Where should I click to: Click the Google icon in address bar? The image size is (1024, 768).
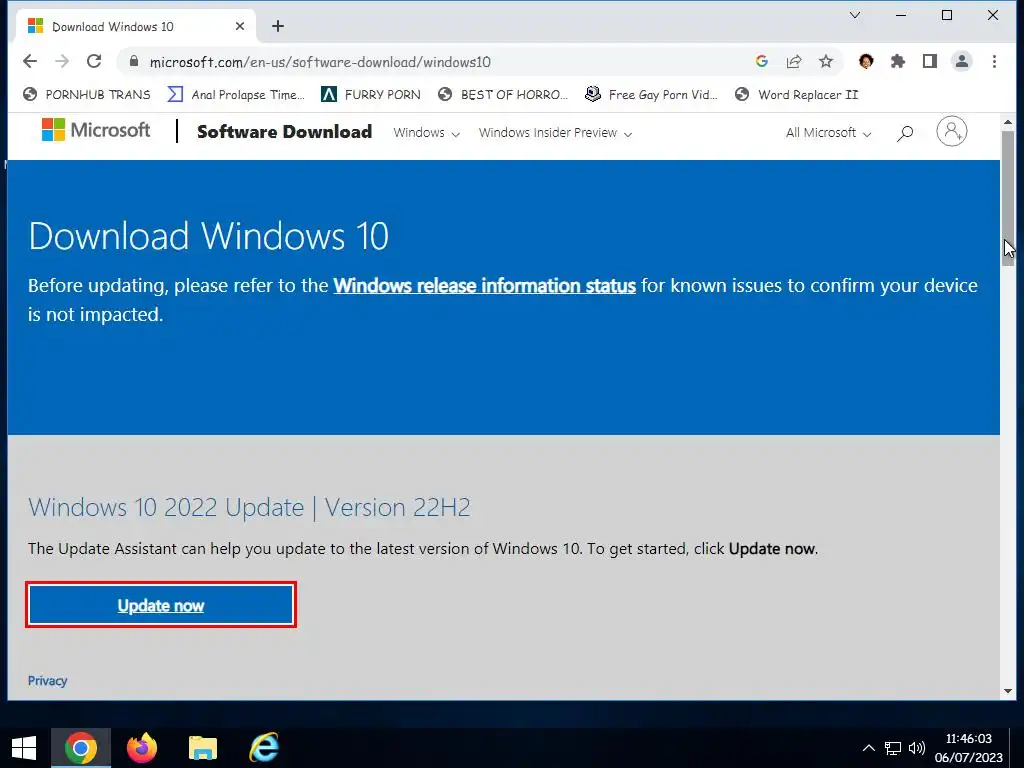pyautogui.click(x=761, y=61)
